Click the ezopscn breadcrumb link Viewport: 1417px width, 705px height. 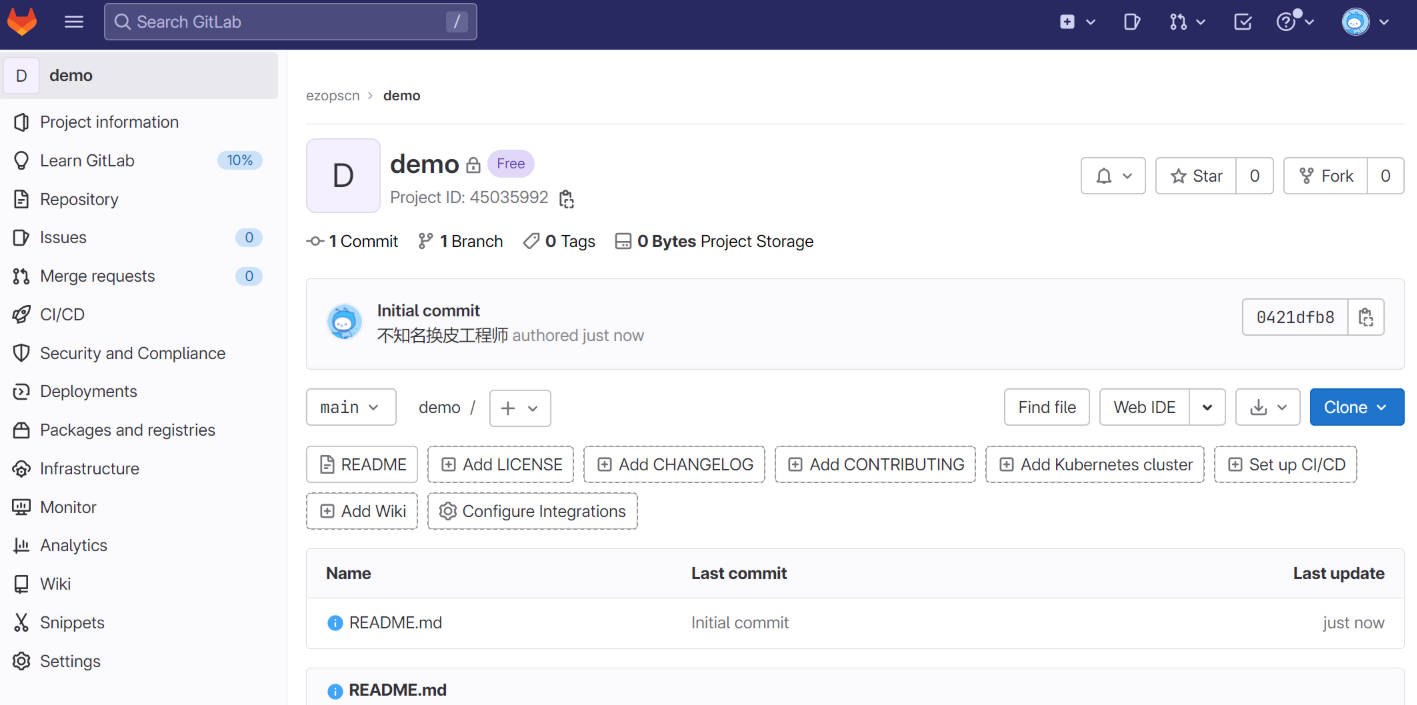pyautogui.click(x=333, y=96)
